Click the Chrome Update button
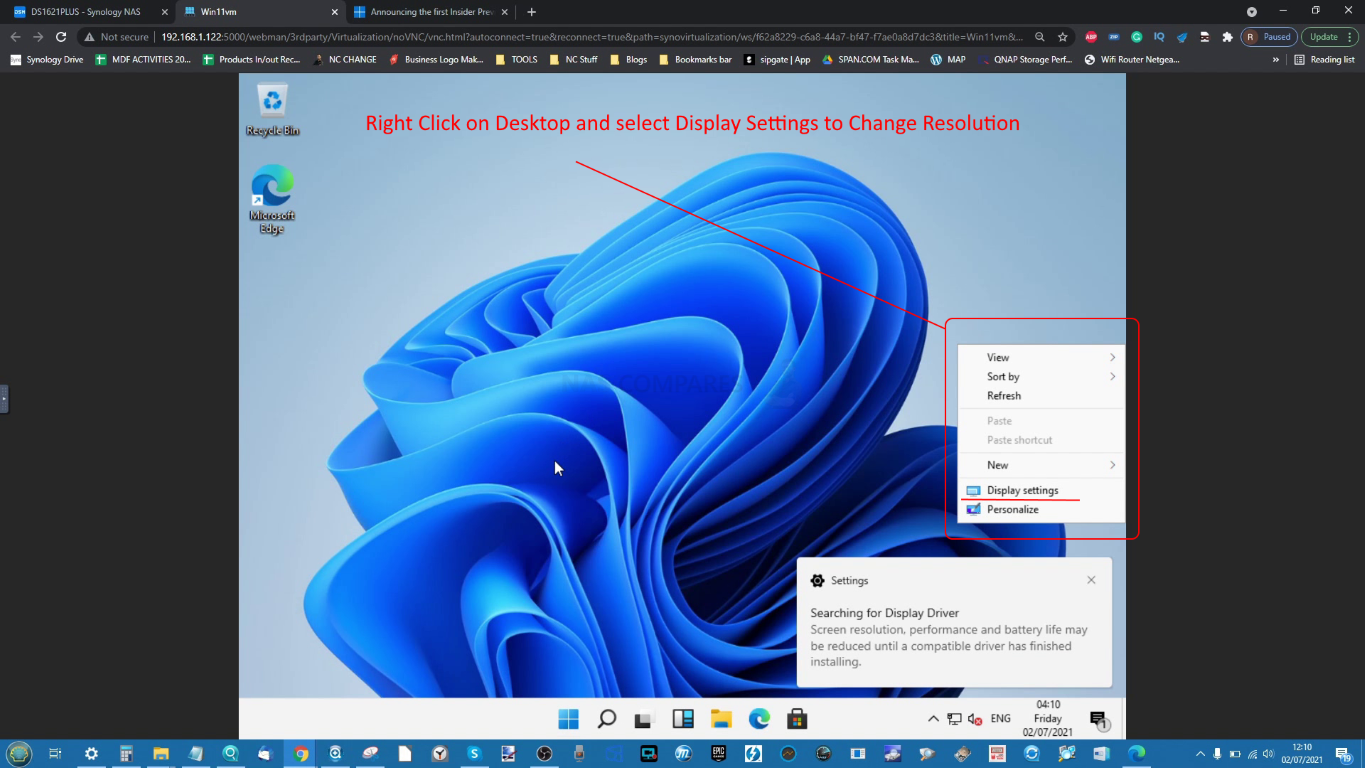The height and width of the screenshot is (768, 1365). click(1329, 36)
